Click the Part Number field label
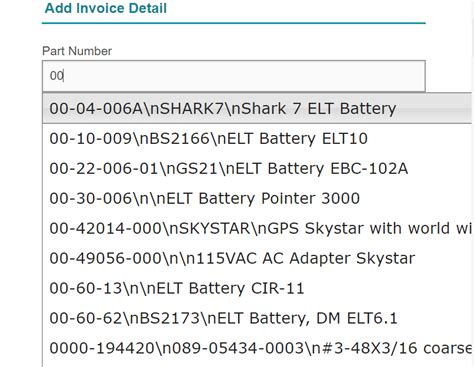This screenshot has width=474, height=367. (77, 51)
